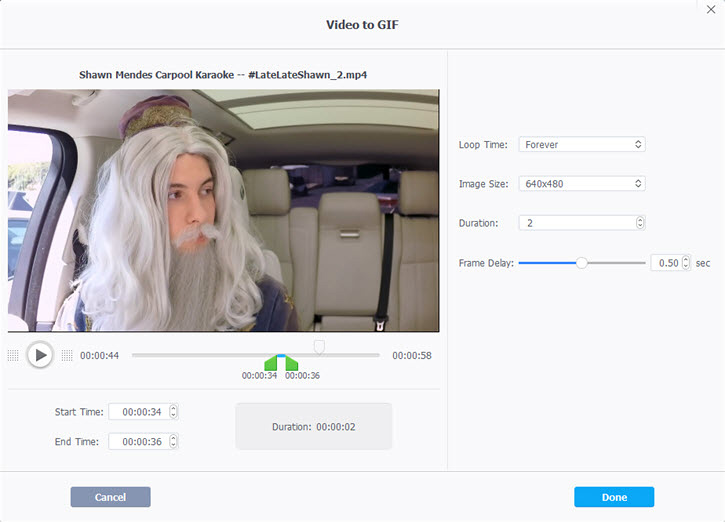Click the Start Time stepper arrows
Viewport: 725px width, 522px height.
[x=173, y=411]
